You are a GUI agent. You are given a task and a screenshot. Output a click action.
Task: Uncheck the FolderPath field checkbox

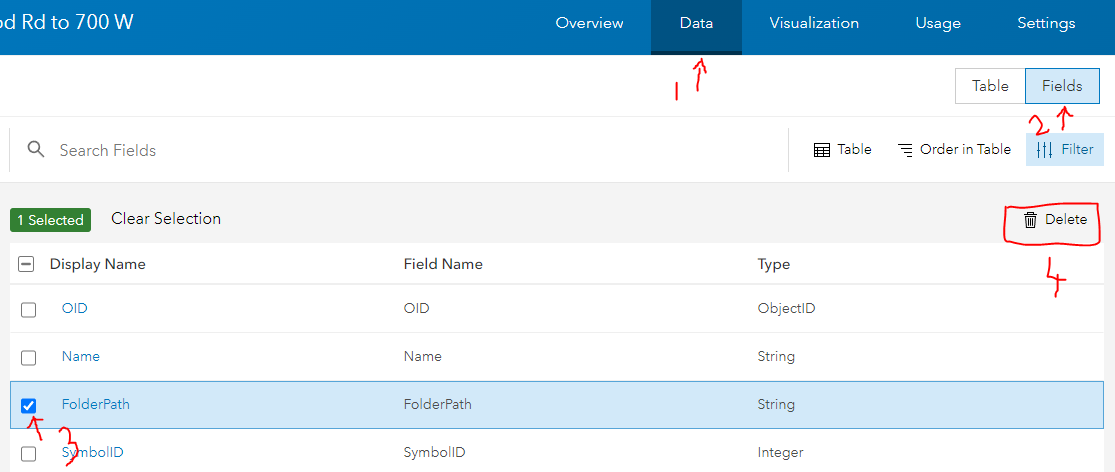(x=29, y=405)
